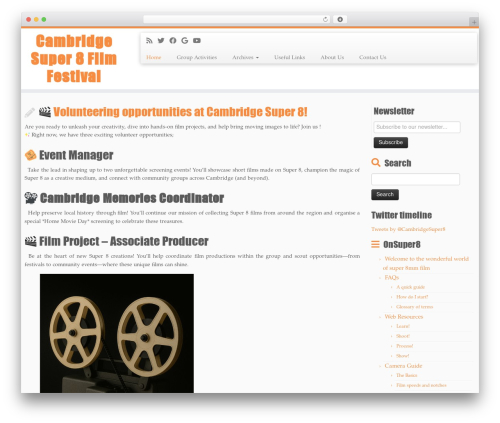Viewport: 500px width, 423px height.
Task: Click the browser reload icon
Action: pos(325,19)
